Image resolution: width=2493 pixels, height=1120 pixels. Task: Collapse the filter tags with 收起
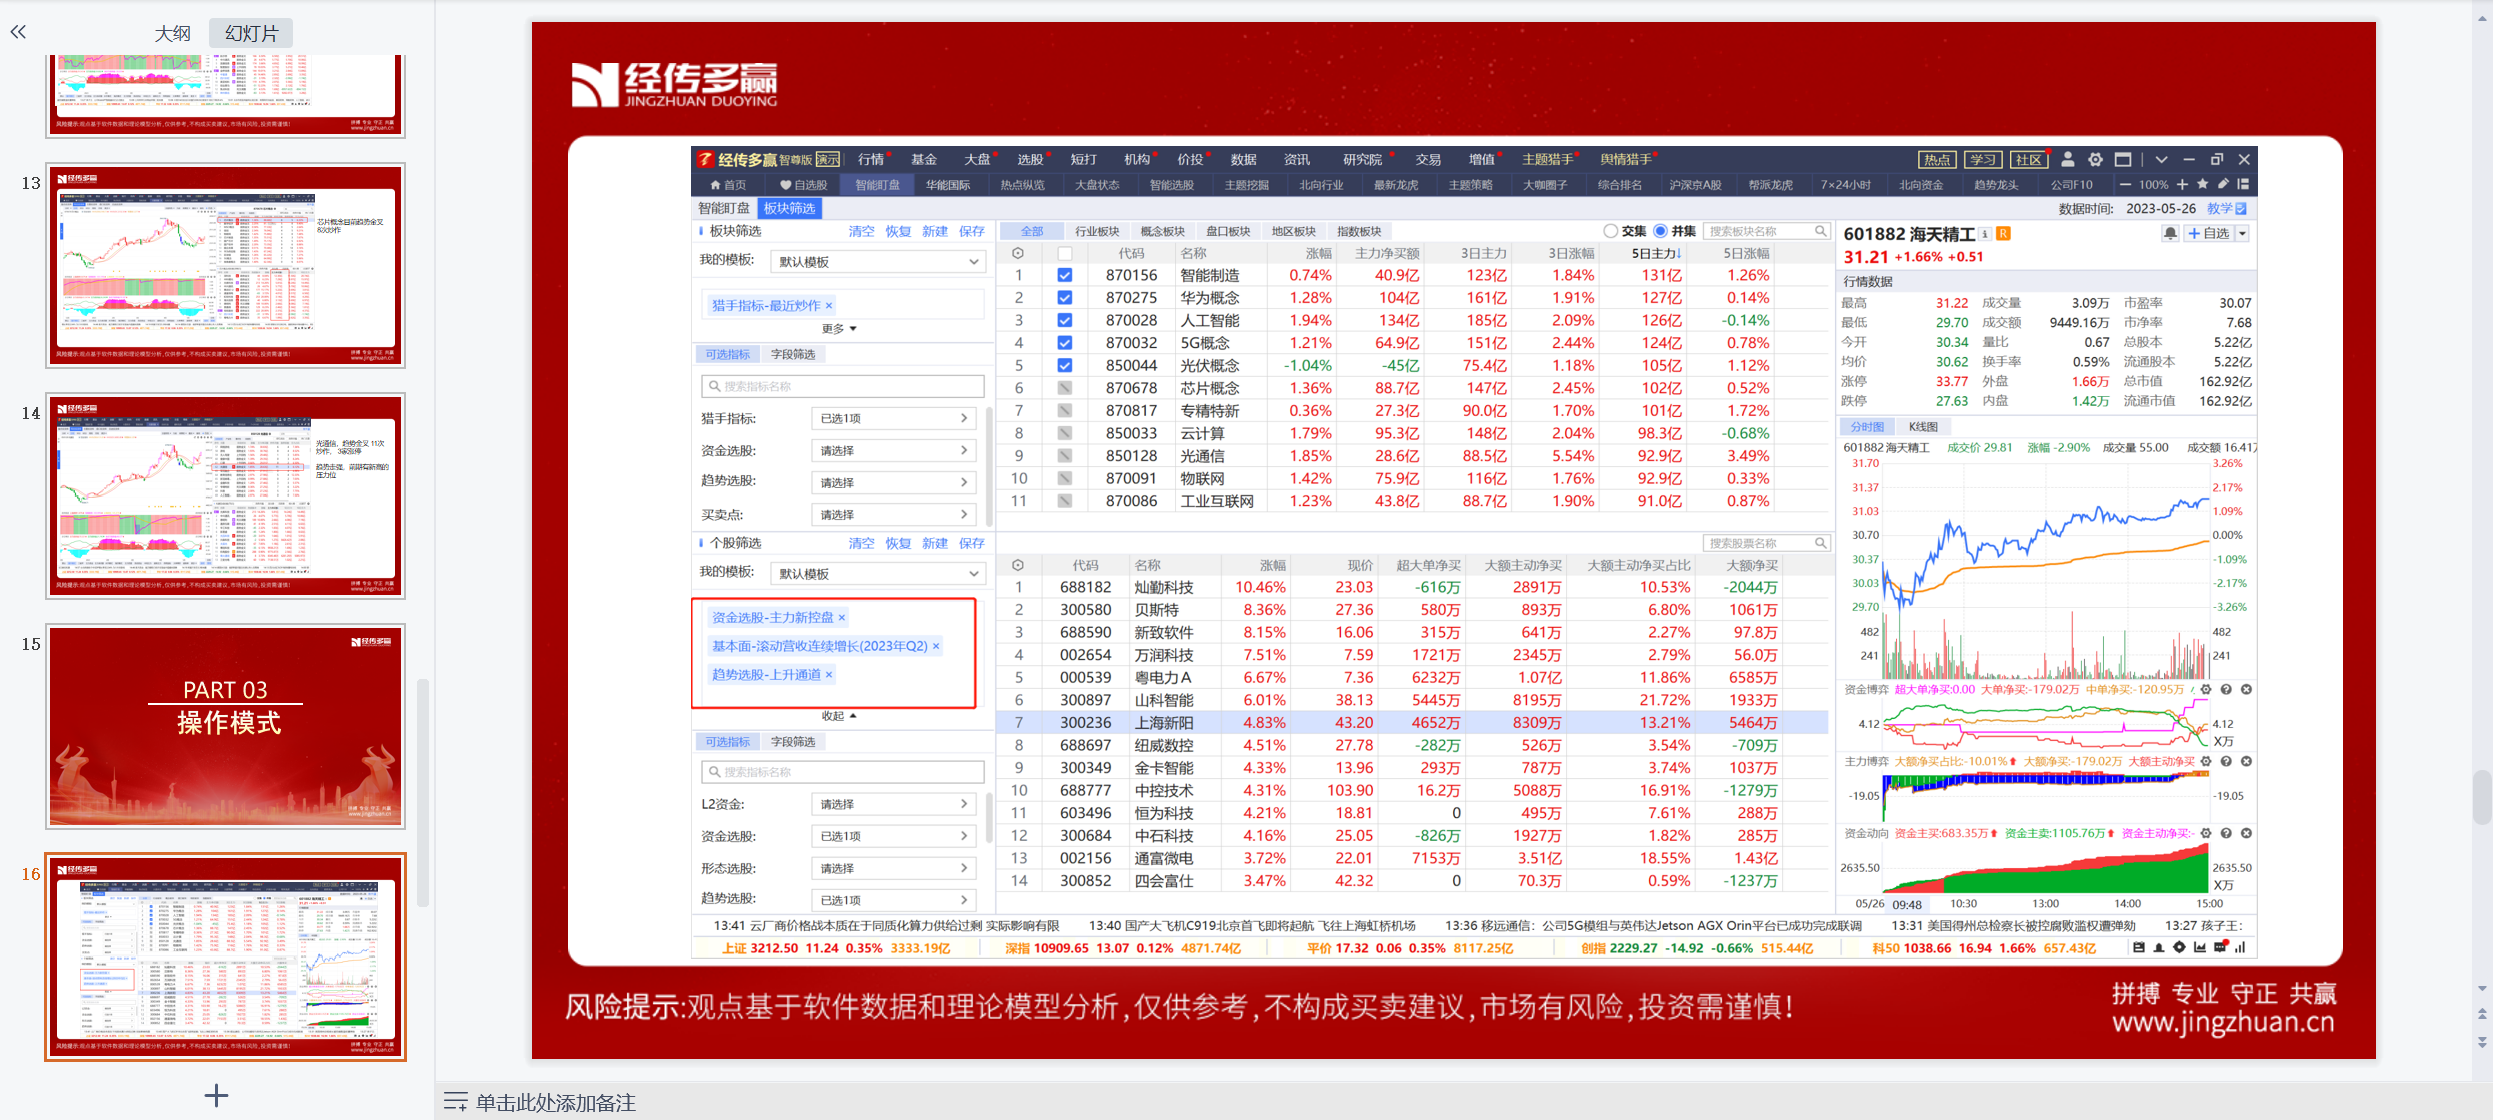click(839, 716)
